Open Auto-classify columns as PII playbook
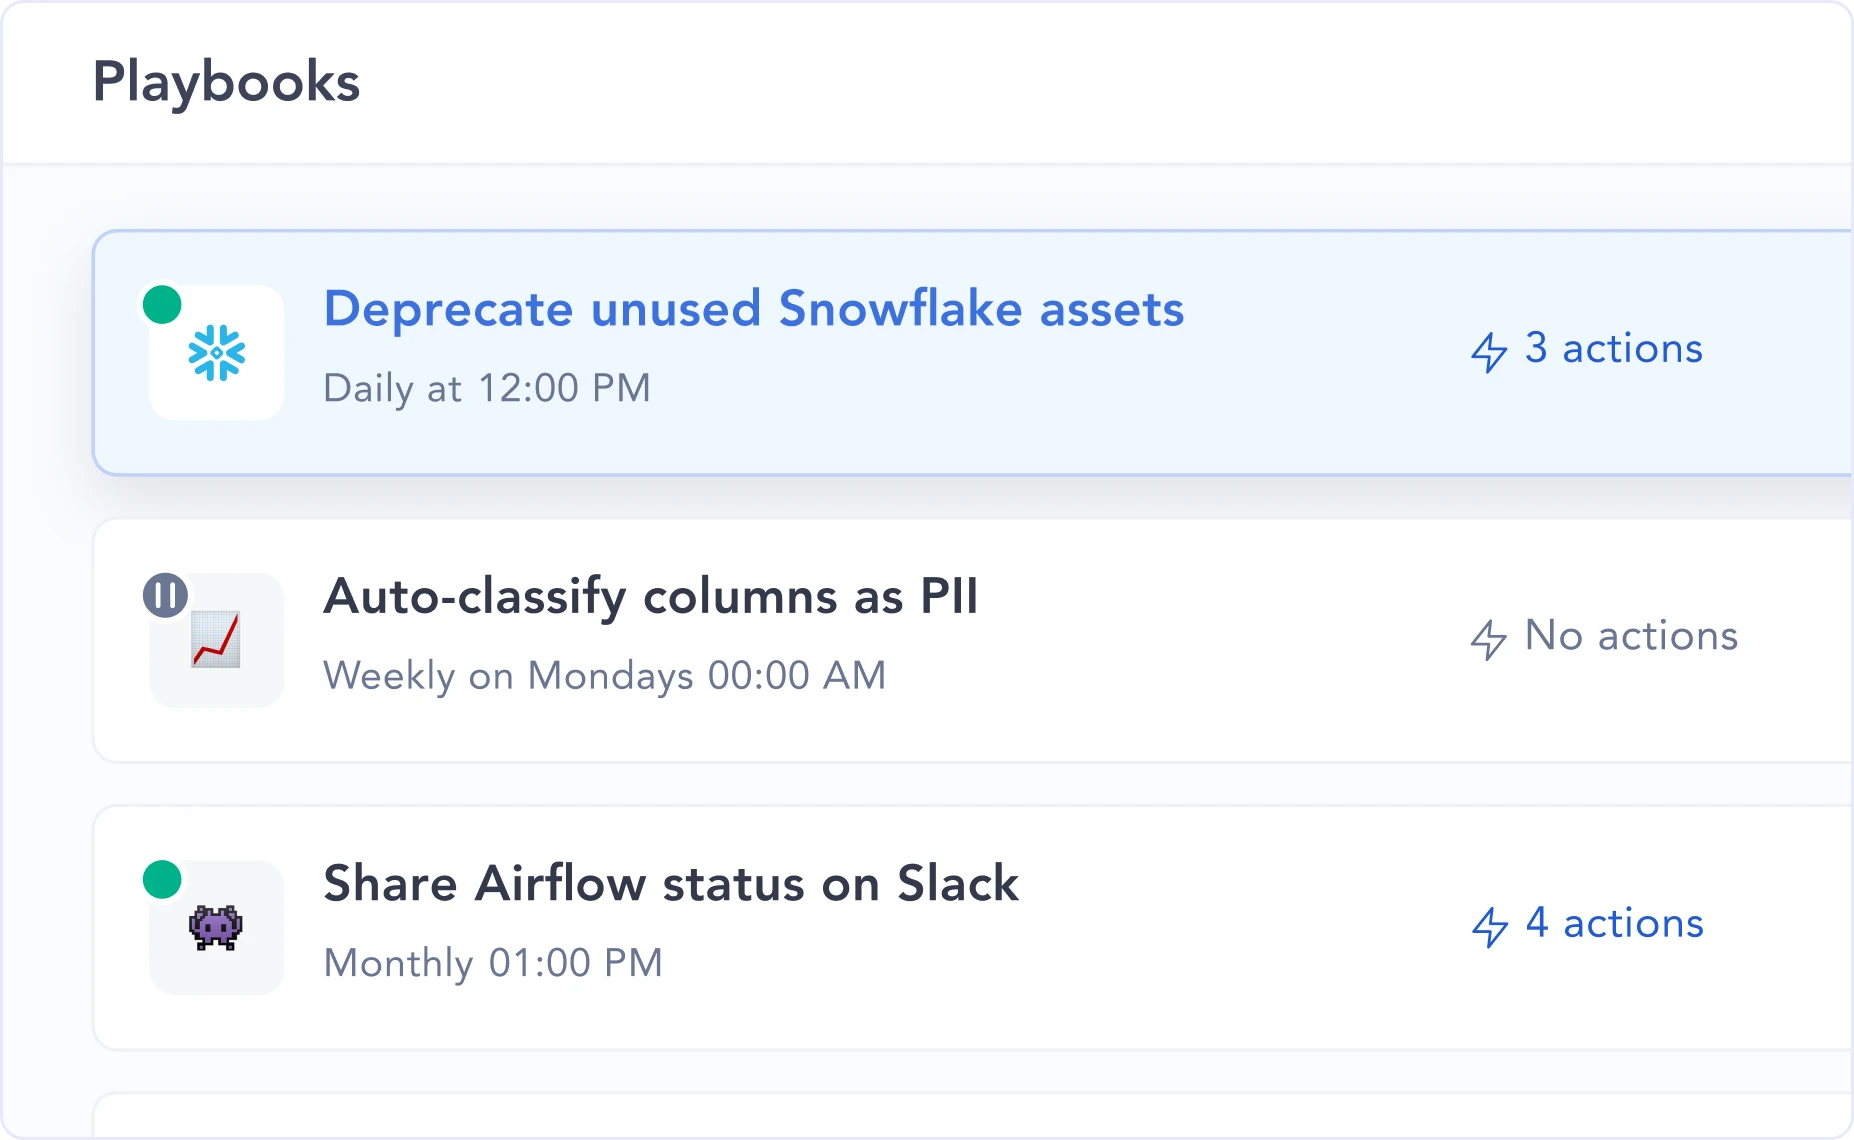This screenshot has height=1140, width=1854. click(650, 597)
